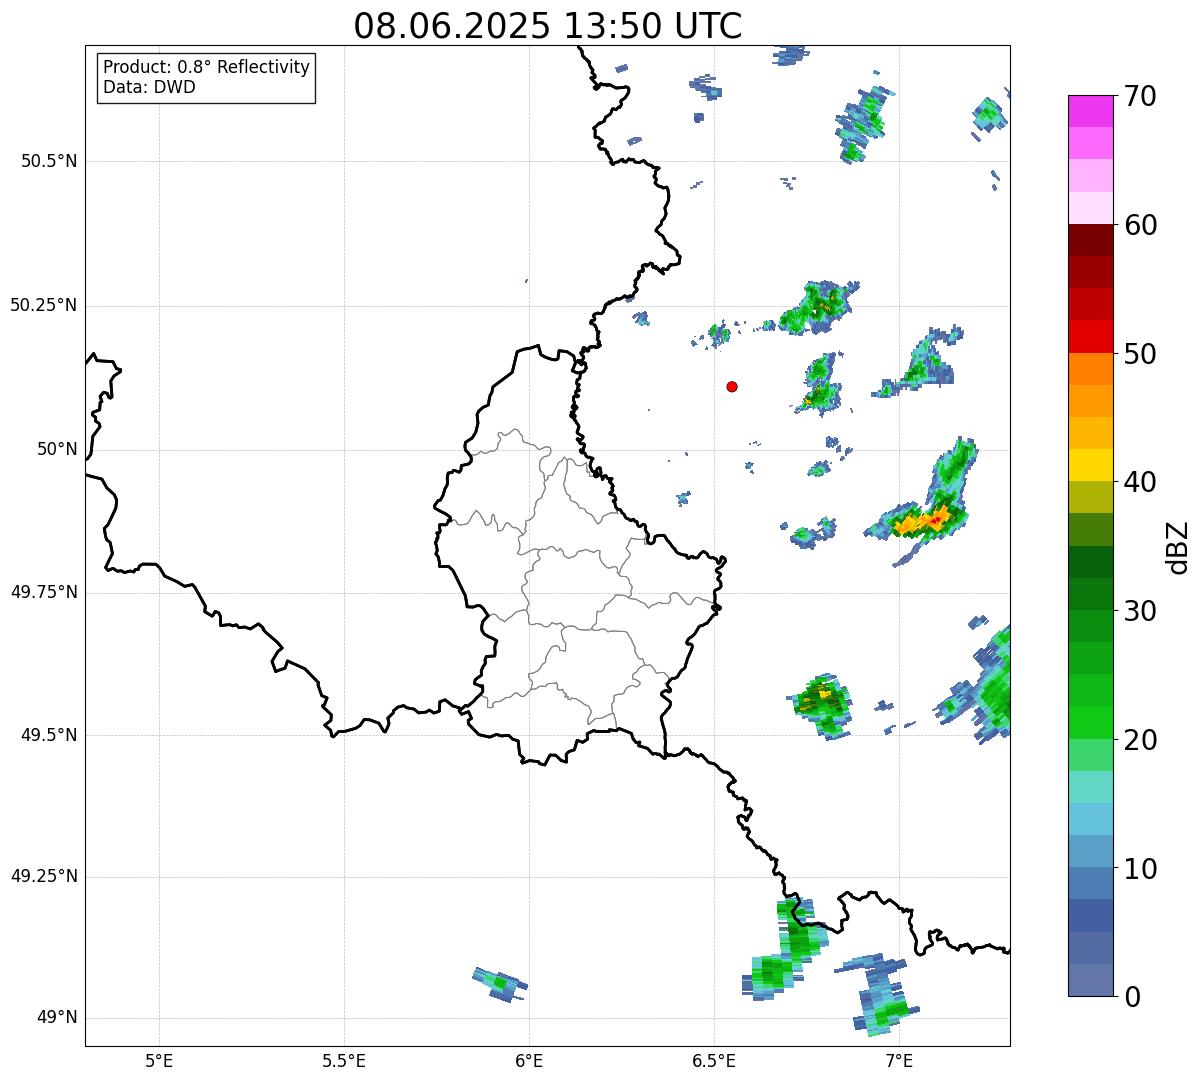This screenshot has height=1081, width=1202.
Task: Click the "dBZ" colorbar label
Action: (x=1178, y=547)
